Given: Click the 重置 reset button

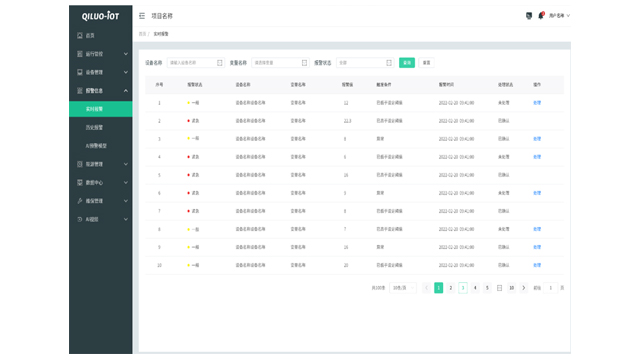Looking at the screenshot, I should click(x=427, y=63).
